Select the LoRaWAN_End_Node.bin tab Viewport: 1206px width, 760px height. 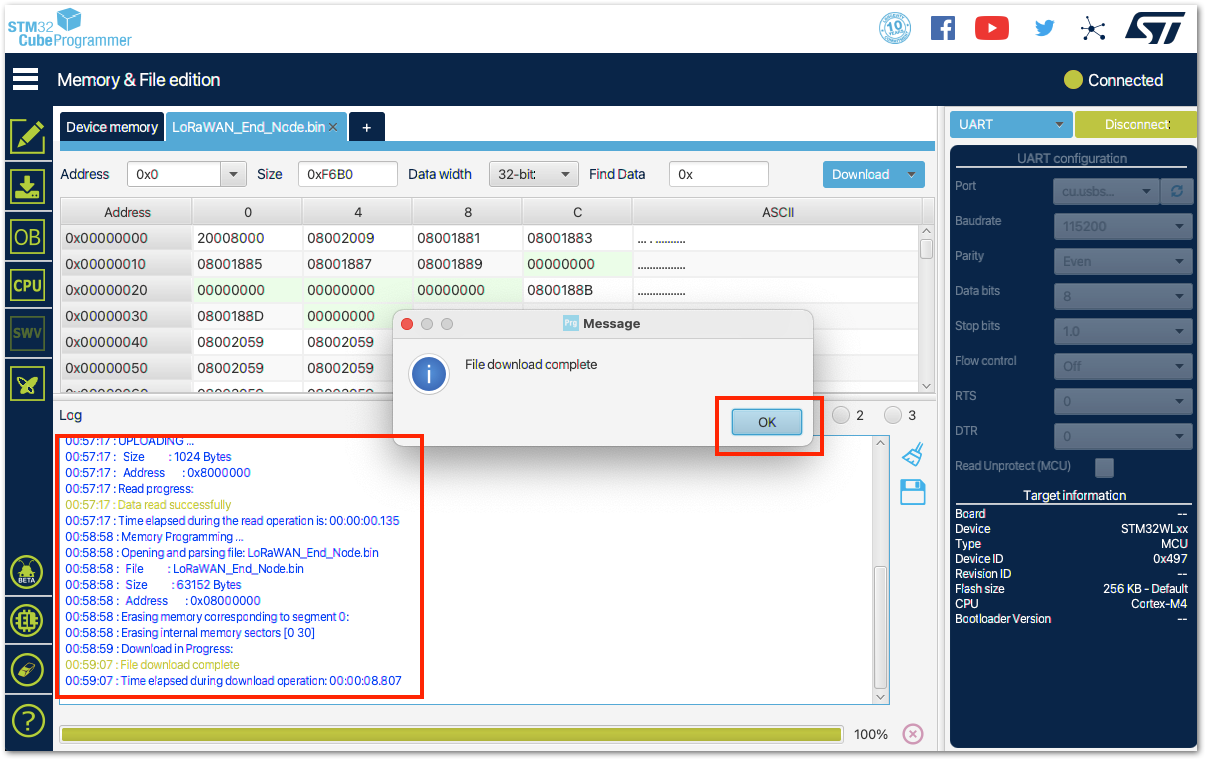(x=248, y=127)
